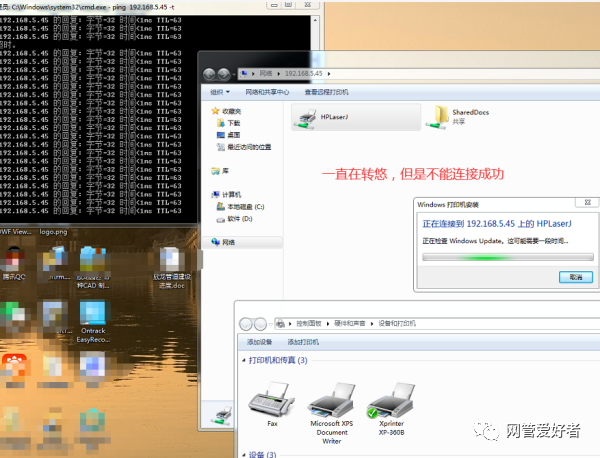This screenshot has width=600, height=458.
Task: Collapse the 设备 (3) group
Action: (x=244, y=455)
